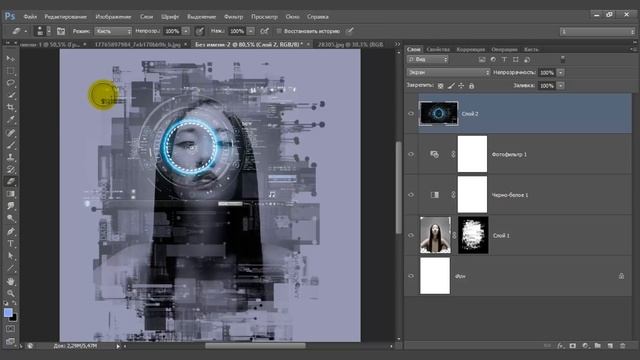640x360 pixels.
Task: Open workspace switcher dropdown
Action: coord(598,31)
